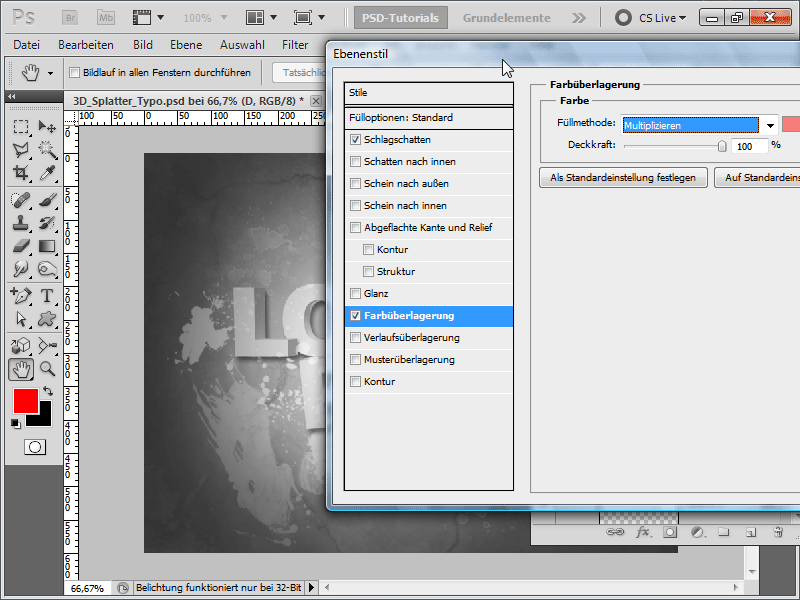Open the Auswahl menu
The width and height of the screenshot is (800, 600).
click(242, 45)
